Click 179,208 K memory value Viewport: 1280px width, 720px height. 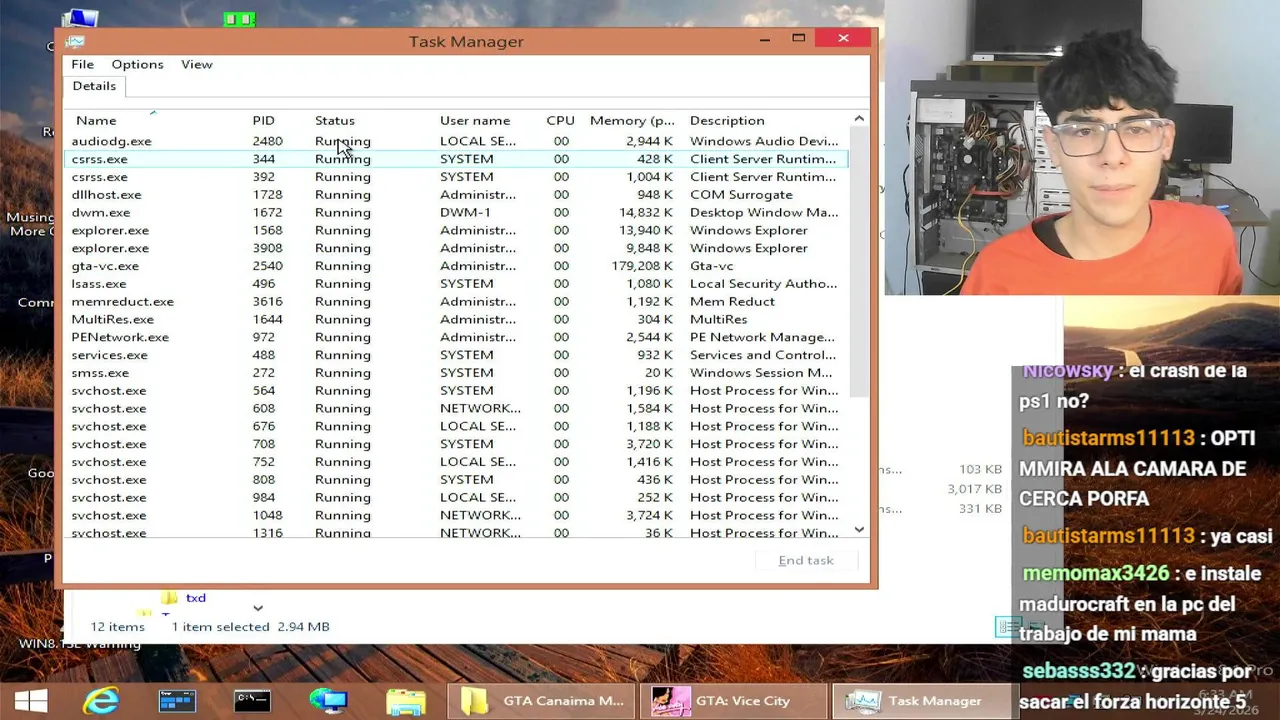click(641, 266)
